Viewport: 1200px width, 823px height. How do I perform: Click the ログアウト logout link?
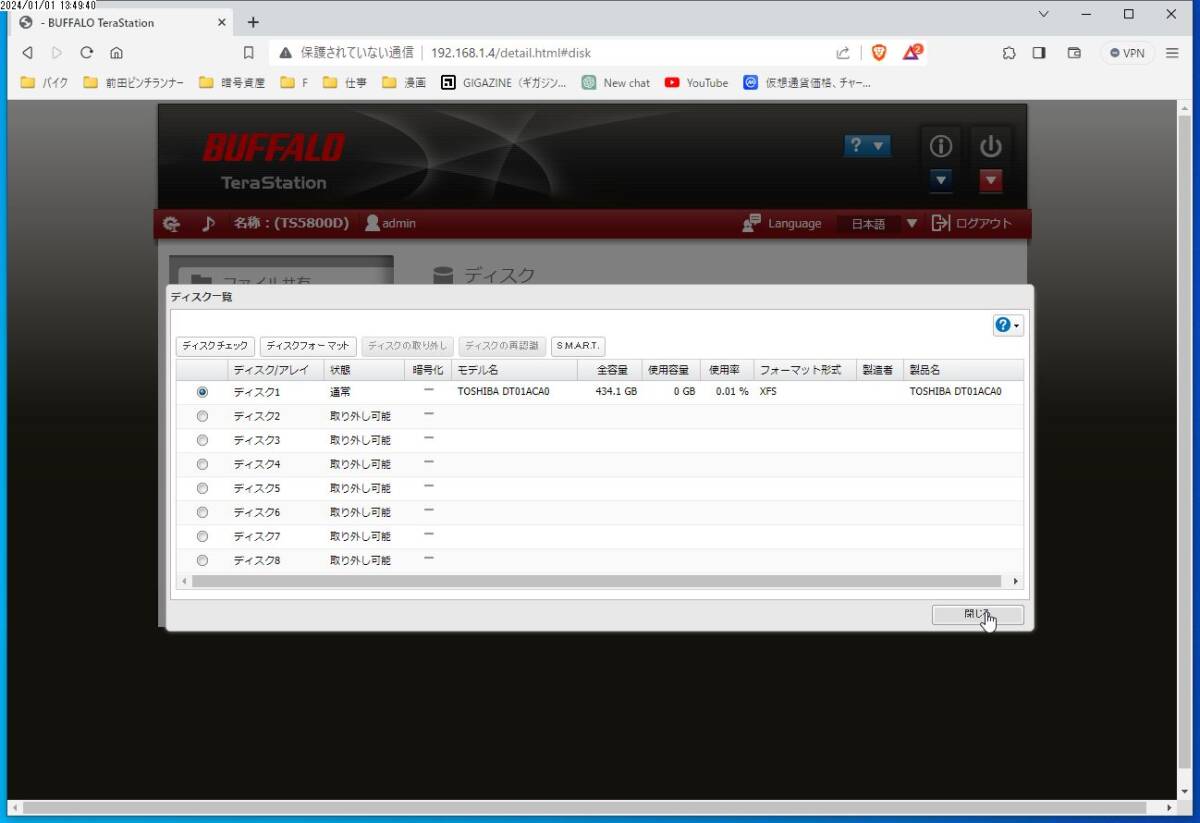click(x=972, y=224)
